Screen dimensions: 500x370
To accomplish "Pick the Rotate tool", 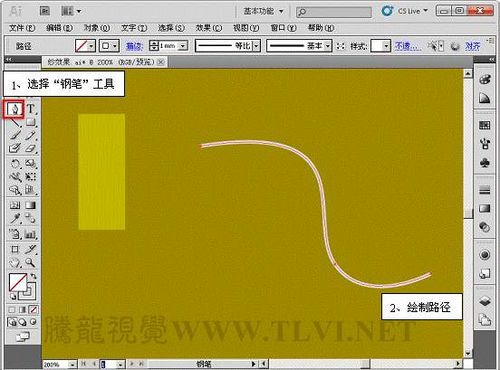I will [x=15, y=163].
